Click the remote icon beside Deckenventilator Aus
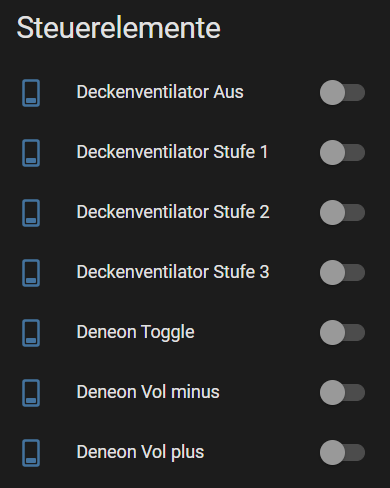390x488 pixels. (31, 93)
